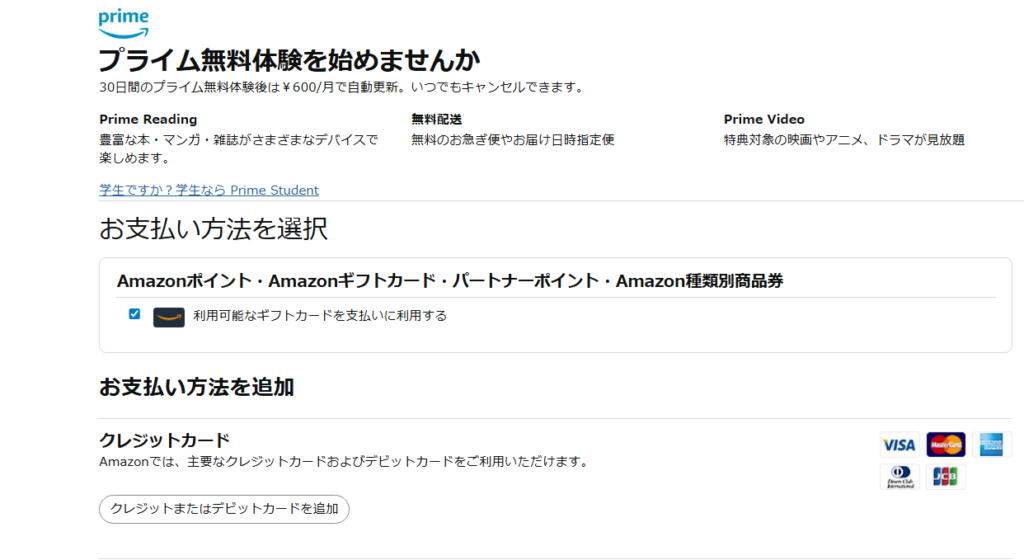The height and width of the screenshot is (560, 1024).
Task: Click the プライム無料体験を始めませんか title
Action: [289, 59]
